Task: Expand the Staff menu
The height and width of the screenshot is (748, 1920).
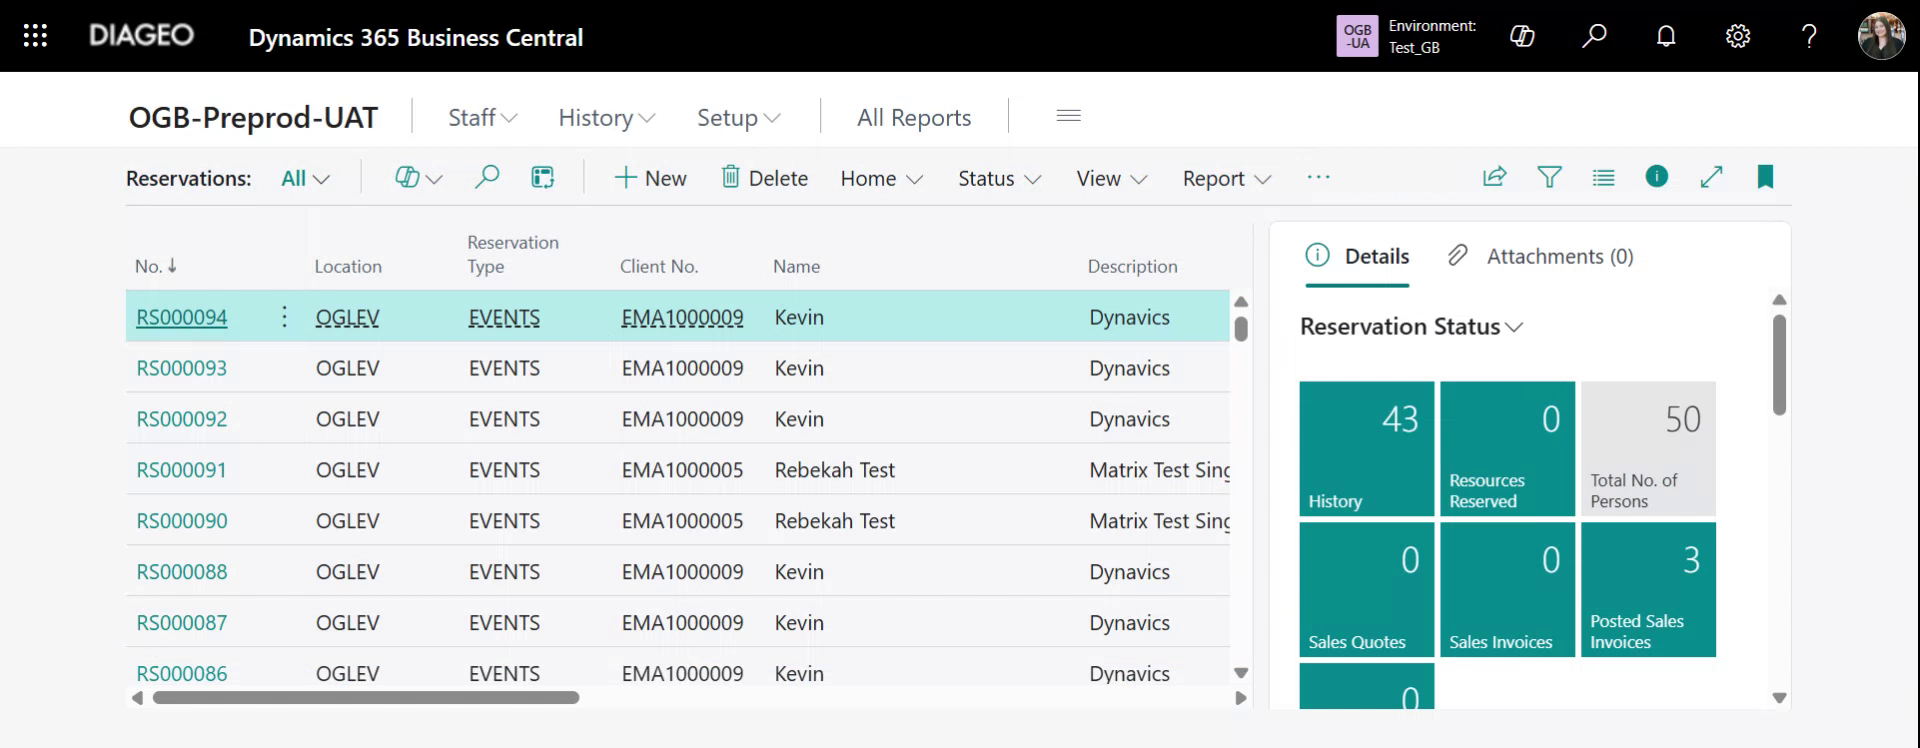Action: [x=482, y=118]
